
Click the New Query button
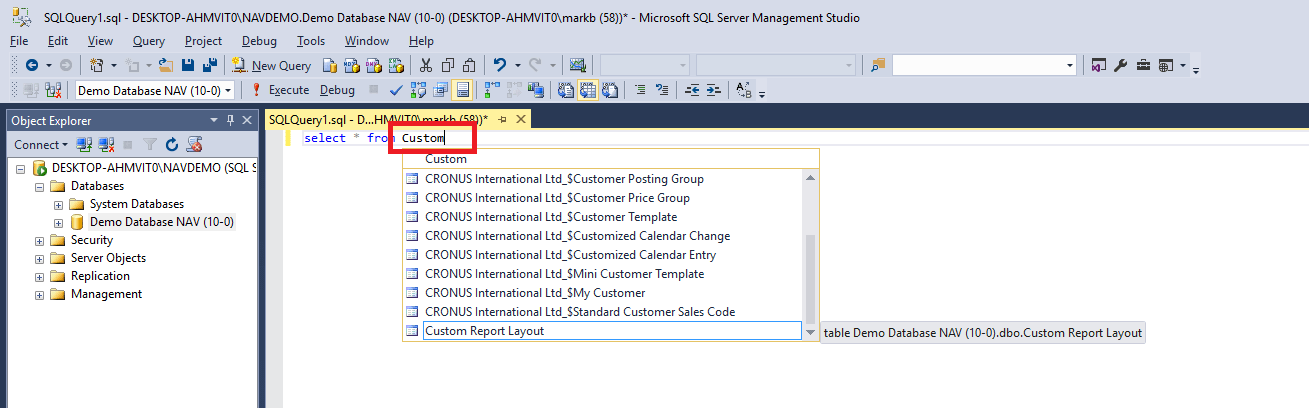coord(271,65)
